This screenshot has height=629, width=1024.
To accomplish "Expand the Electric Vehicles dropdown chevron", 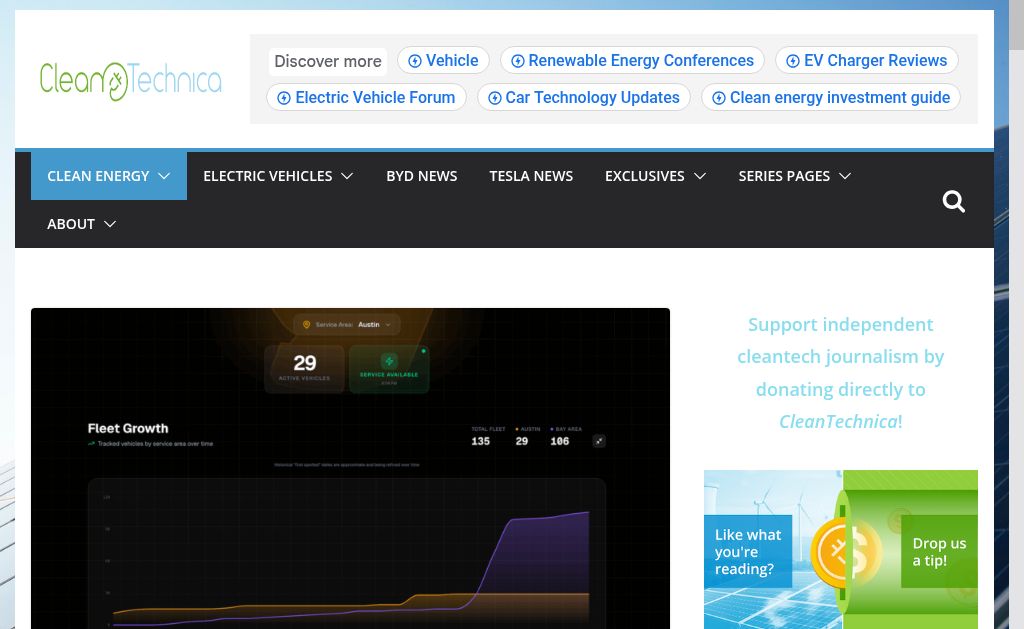I will click(x=347, y=176).
